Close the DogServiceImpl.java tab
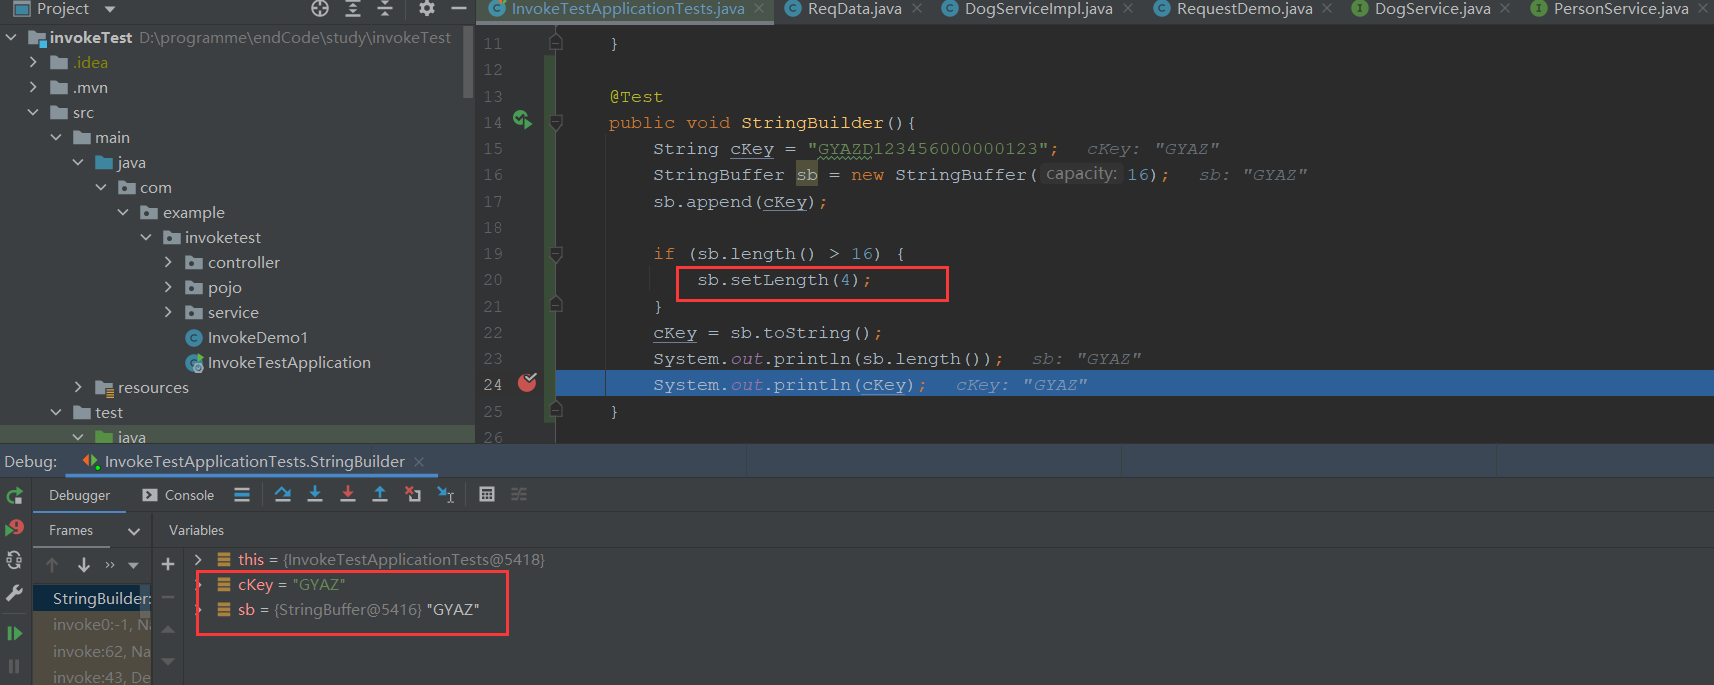This screenshot has width=1714, height=685. pos(1128,9)
